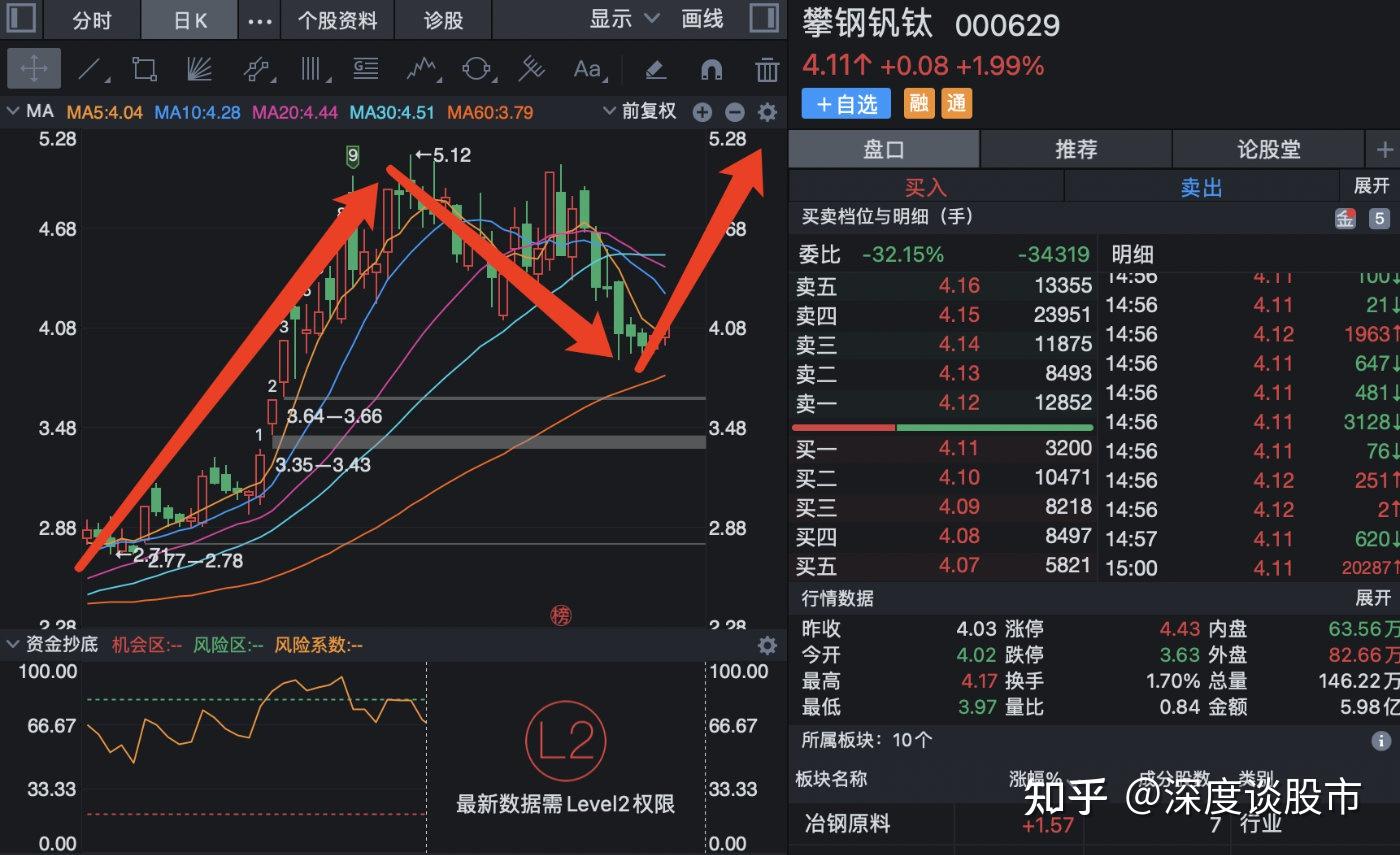1400x855 pixels.
Task: Click the stock code 000629
Action: click(x=1007, y=26)
